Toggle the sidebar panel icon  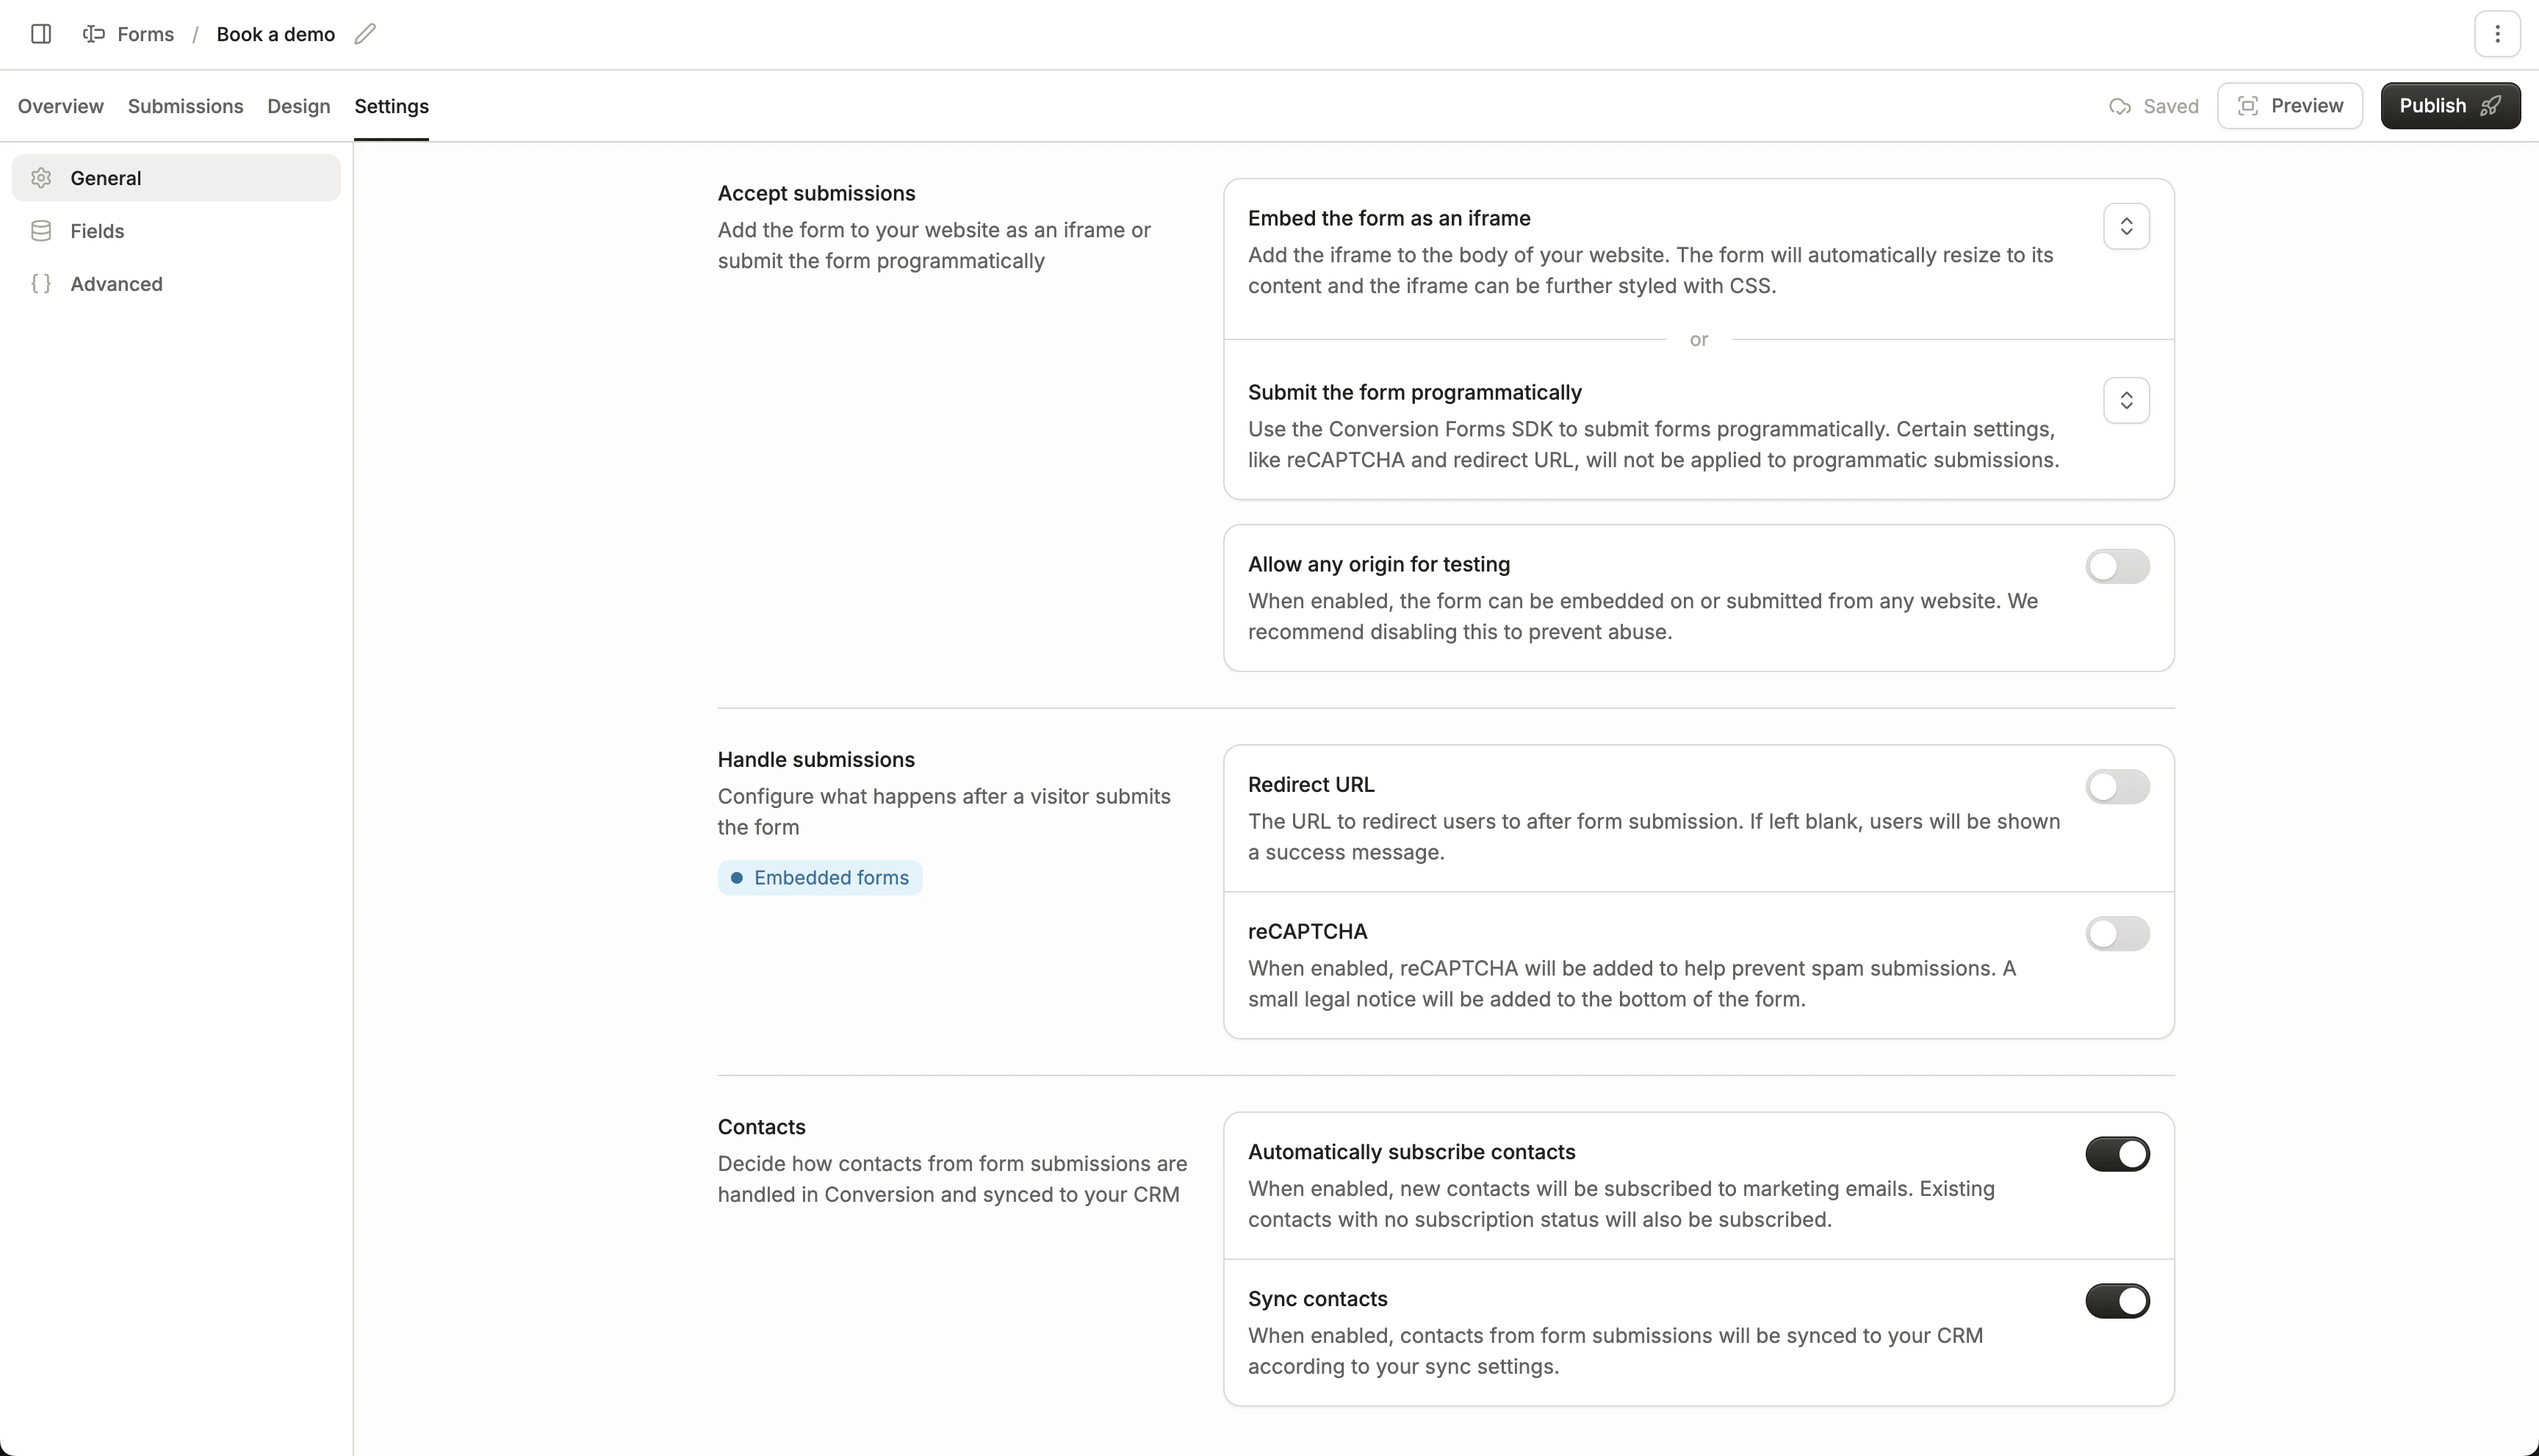pyautogui.click(x=41, y=34)
